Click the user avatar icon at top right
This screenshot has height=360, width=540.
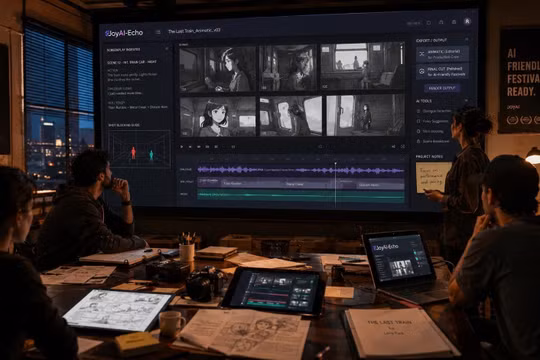467,21
